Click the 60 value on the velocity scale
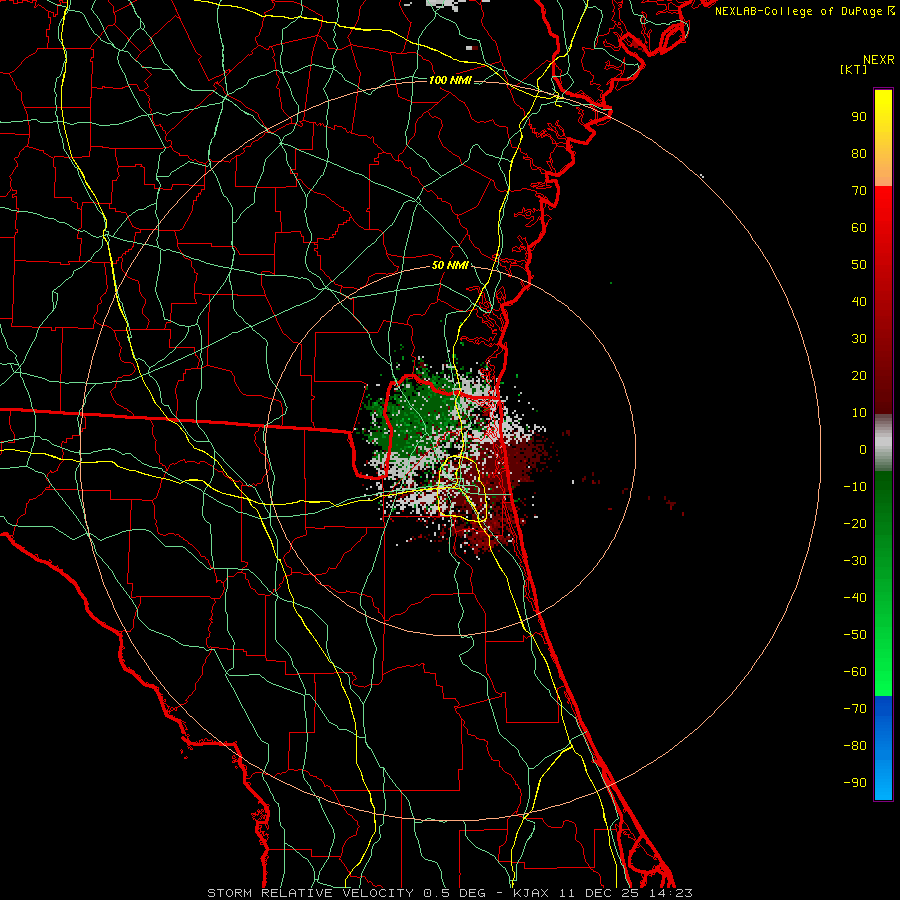 click(x=859, y=228)
